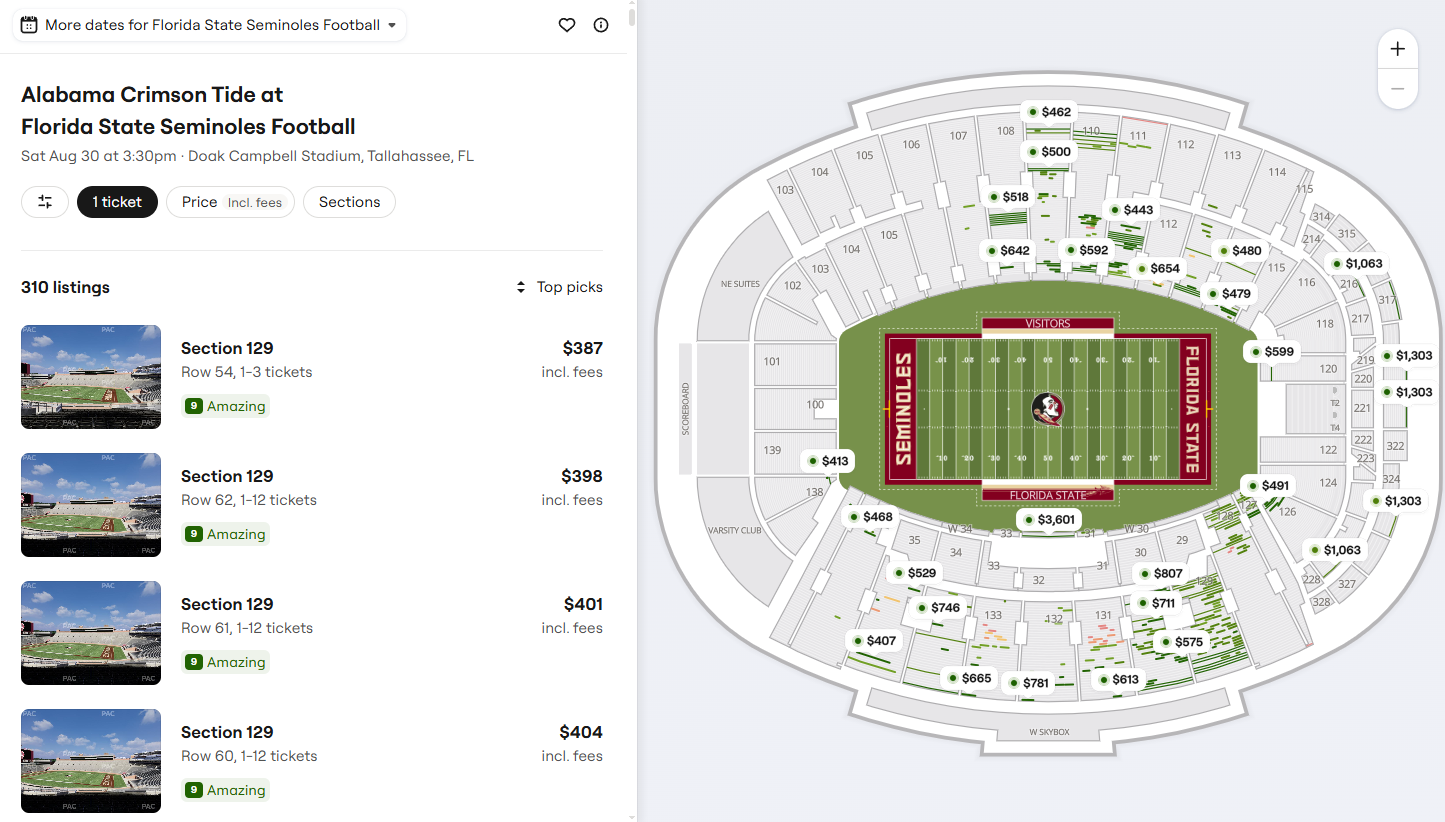Open the Top picks sort dropdown
The image size is (1445, 822).
coord(559,287)
